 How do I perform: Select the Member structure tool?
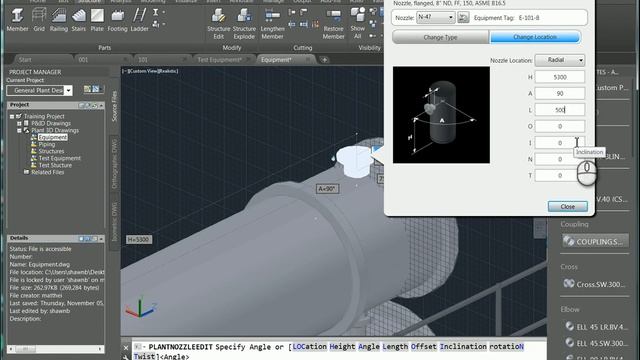pos(17,20)
